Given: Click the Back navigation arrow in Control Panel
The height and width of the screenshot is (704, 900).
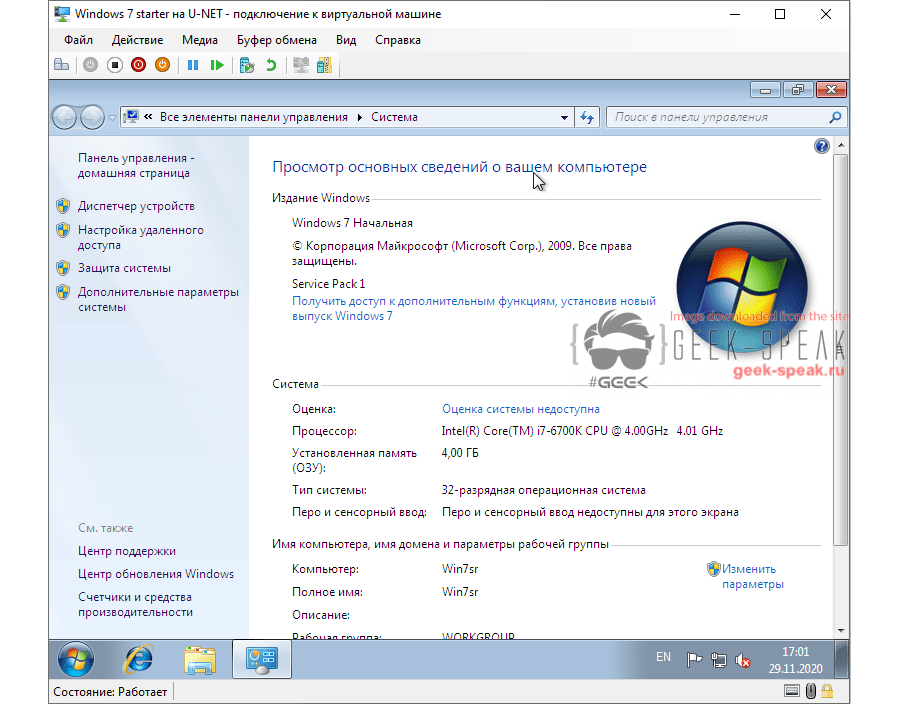Looking at the screenshot, I should click(x=64, y=118).
